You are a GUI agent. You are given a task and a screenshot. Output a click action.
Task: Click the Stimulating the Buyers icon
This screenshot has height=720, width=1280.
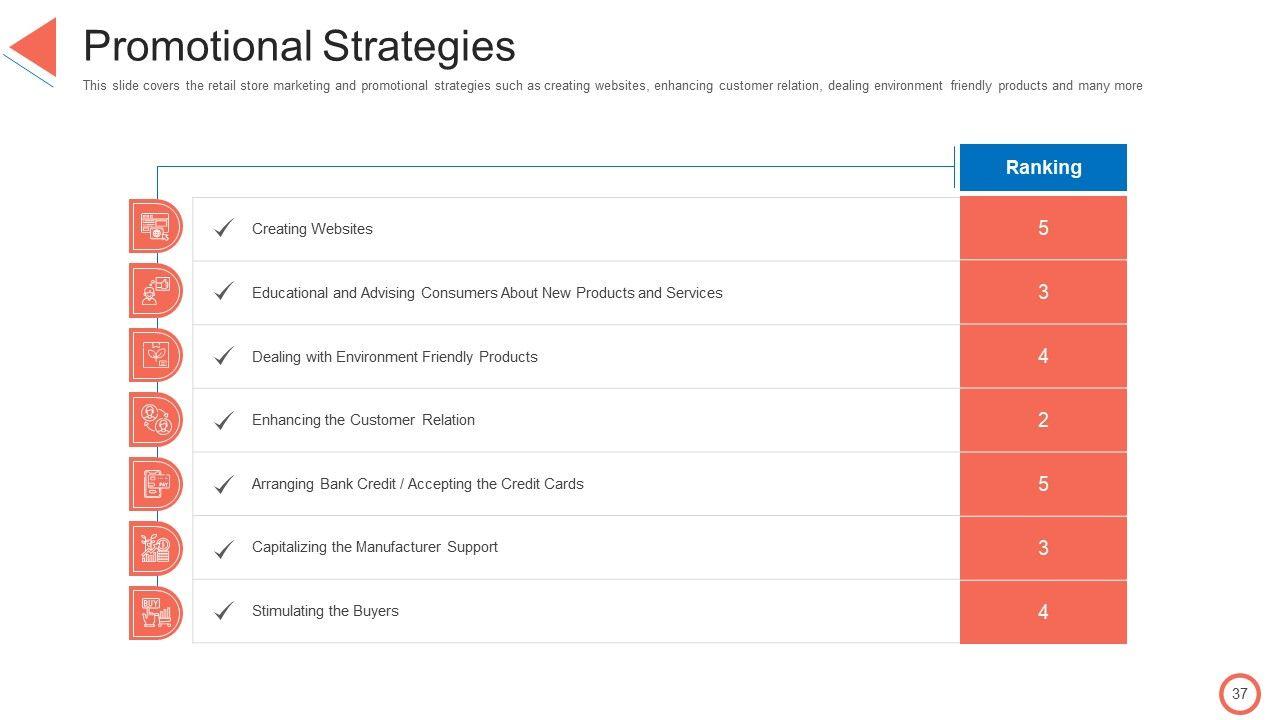point(155,611)
